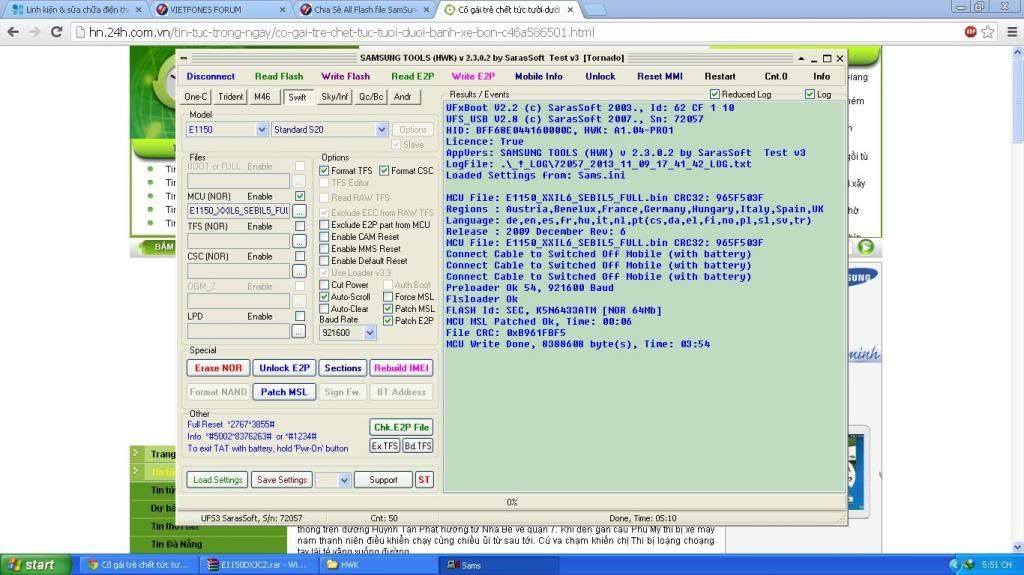The height and width of the screenshot is (575, 1024).
Task: Click Save Settings button
Action: point(282,480)
